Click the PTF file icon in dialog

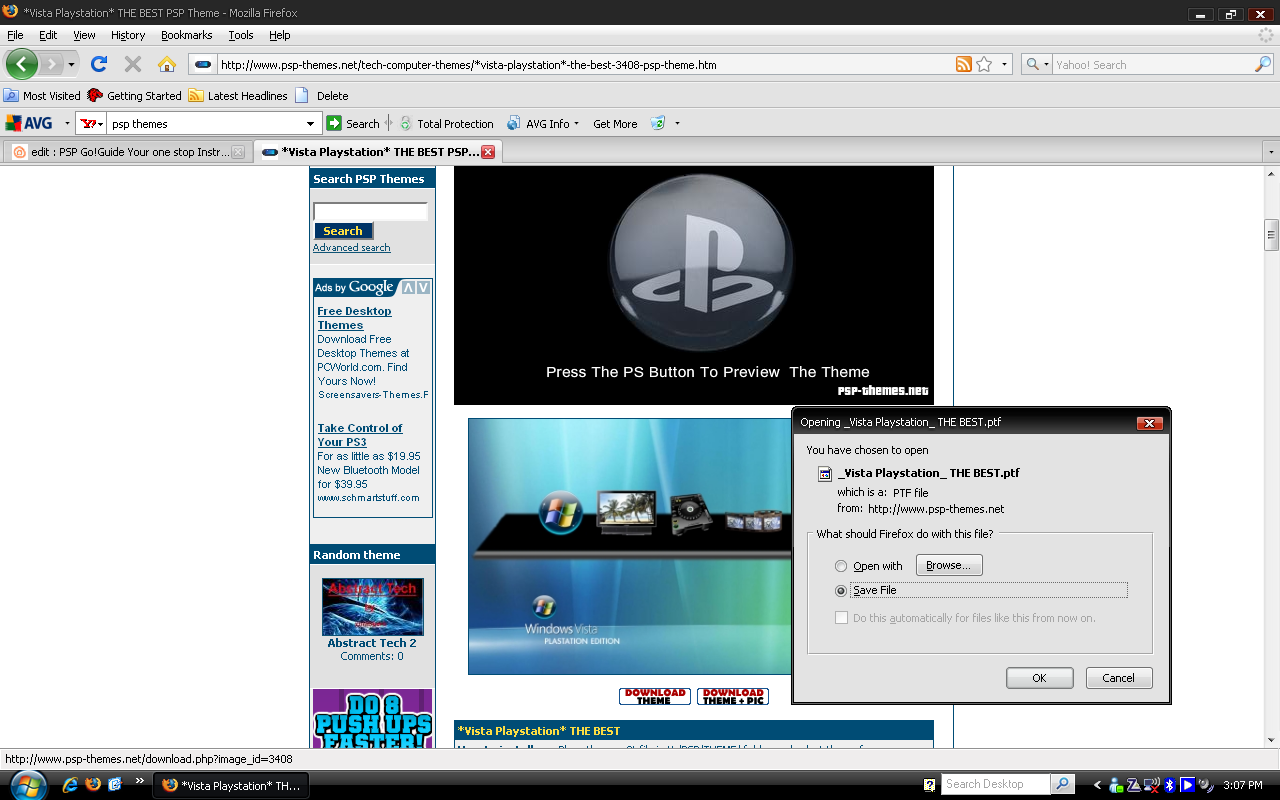(x=826, y=473)
